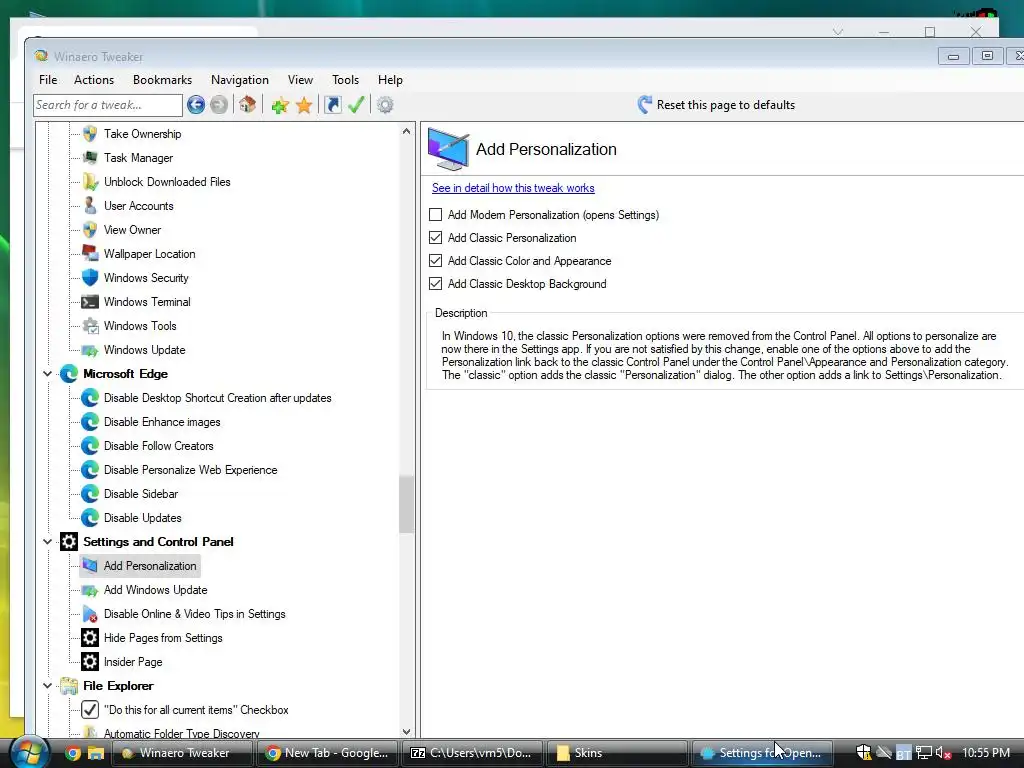Click the Hide Pages from Settings gear icon
The width and height of the screenshot is (1024, 768).
(x=90, y=637)
